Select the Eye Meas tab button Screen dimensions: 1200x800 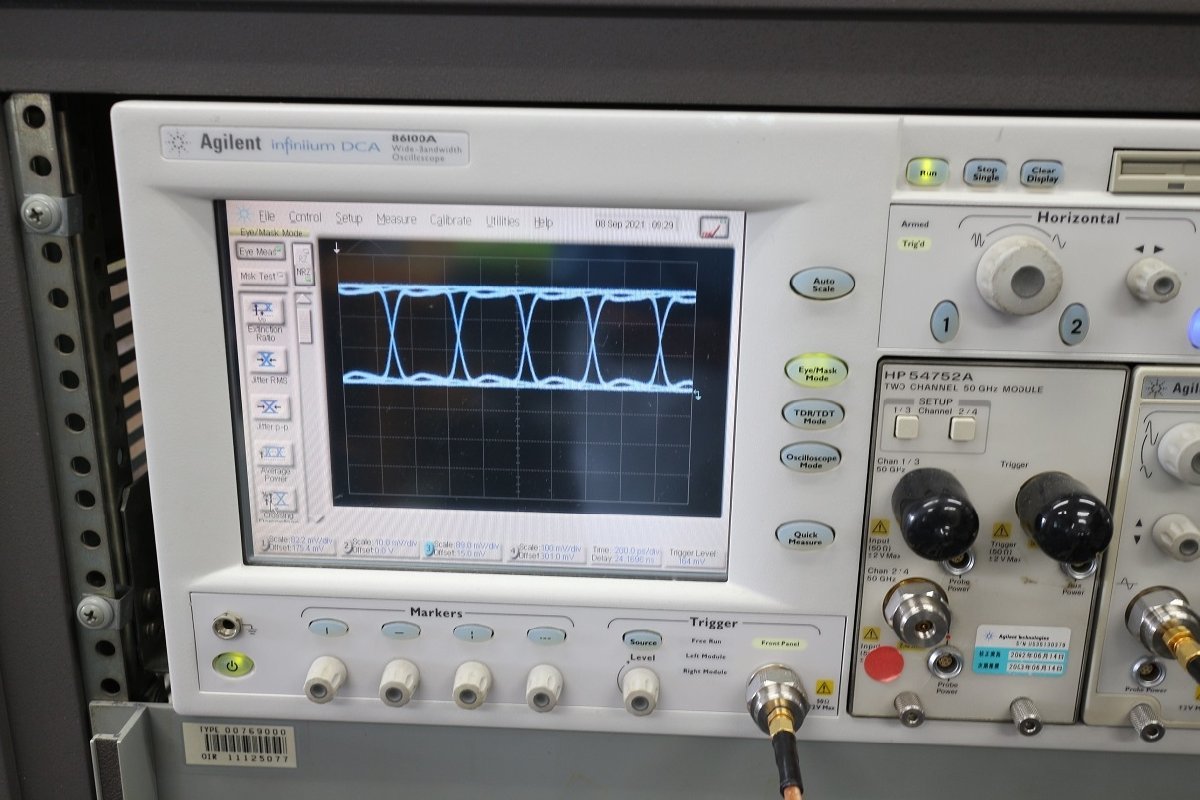tap(260, 251)
